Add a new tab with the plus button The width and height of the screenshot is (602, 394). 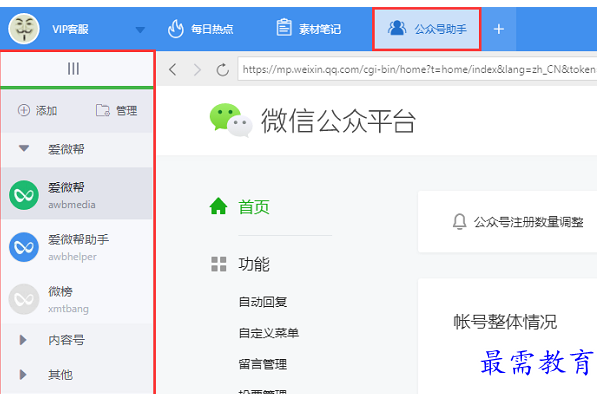(499, 29)
